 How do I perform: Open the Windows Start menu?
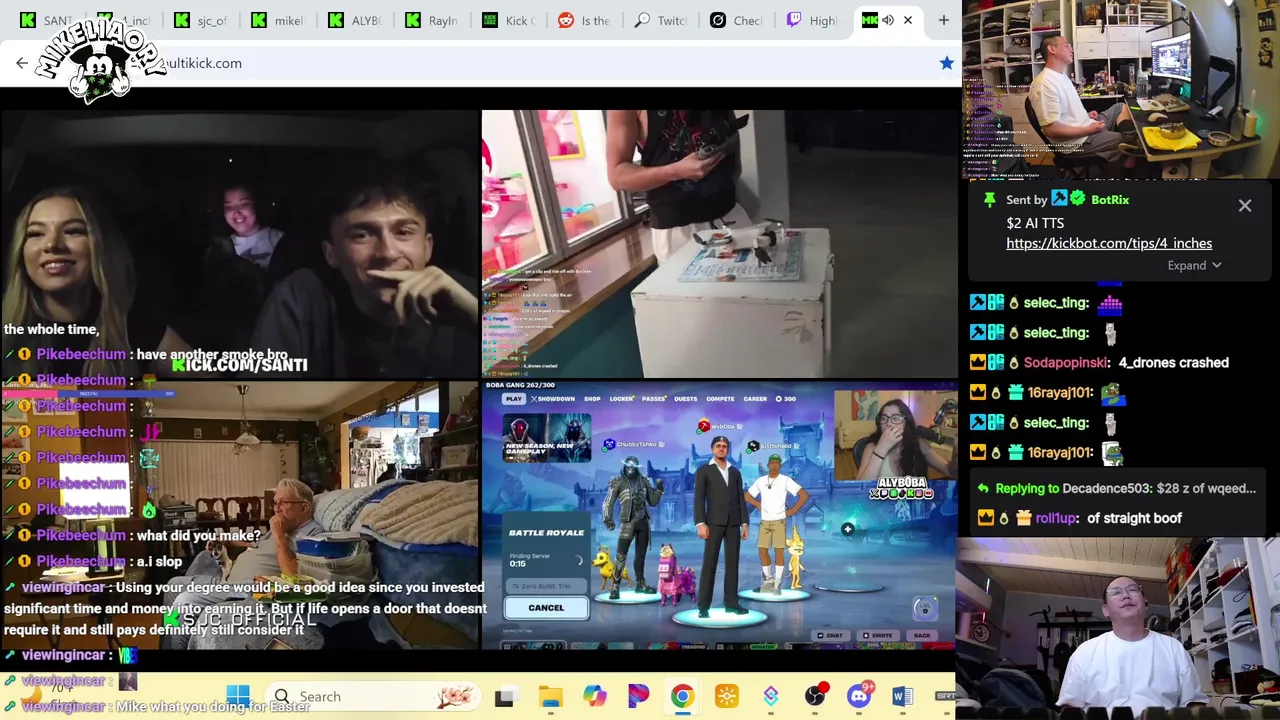pos(238,696)
